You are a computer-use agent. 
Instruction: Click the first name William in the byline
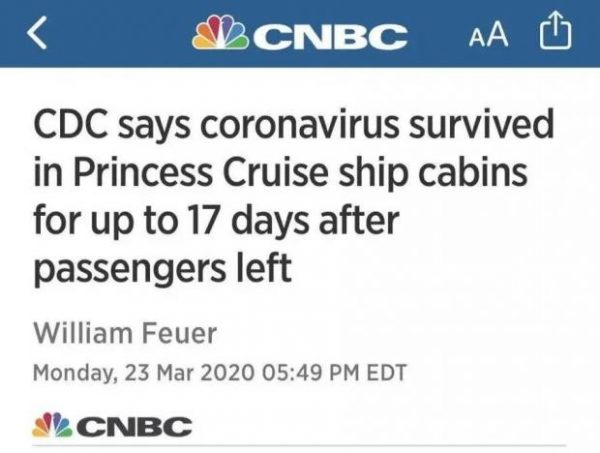point(83,334)
